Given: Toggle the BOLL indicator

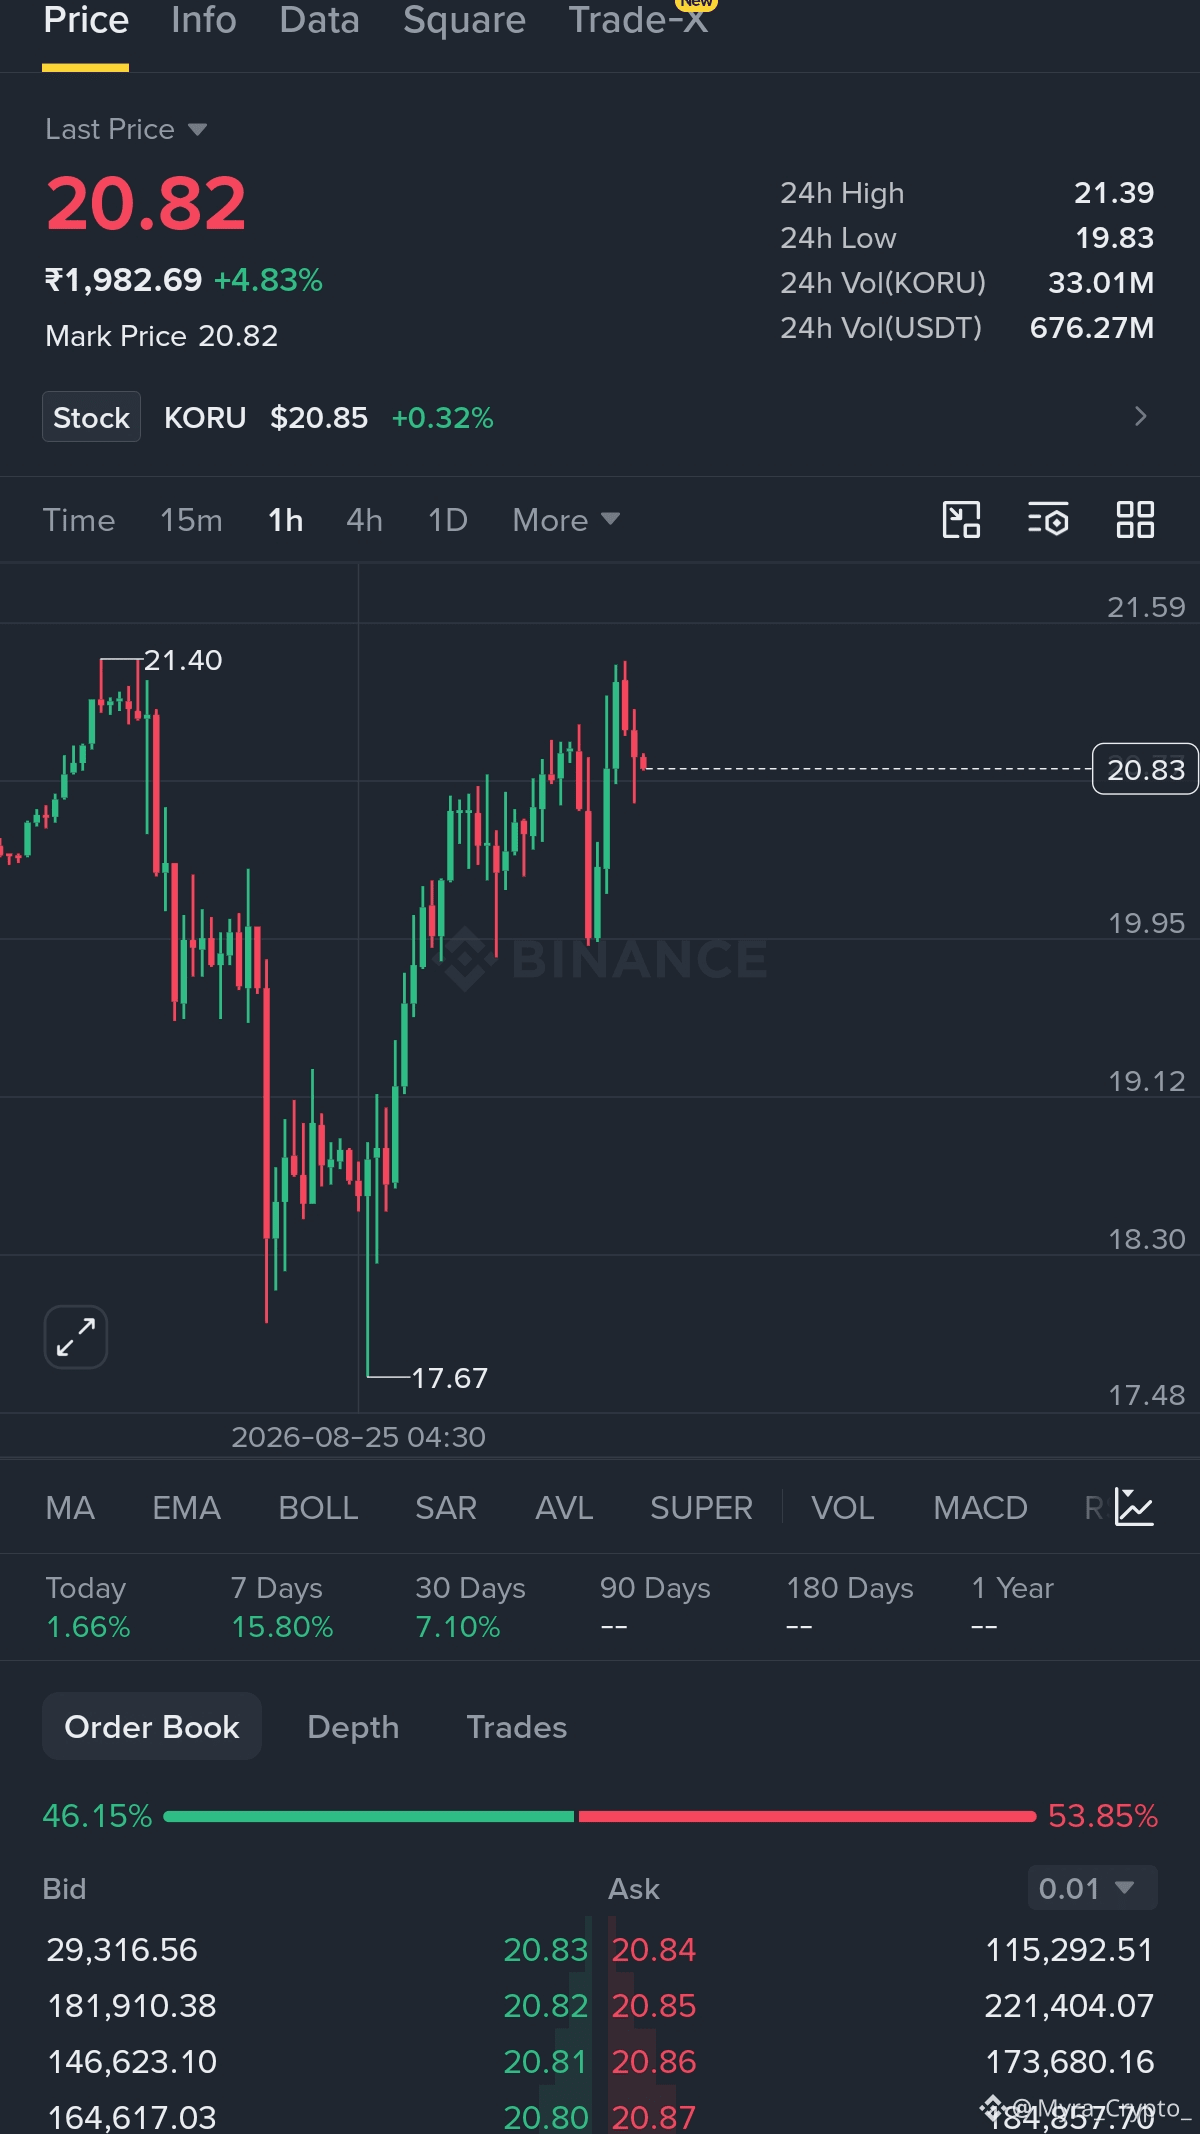Looking at the screenshot, I should pos(318,1508).
